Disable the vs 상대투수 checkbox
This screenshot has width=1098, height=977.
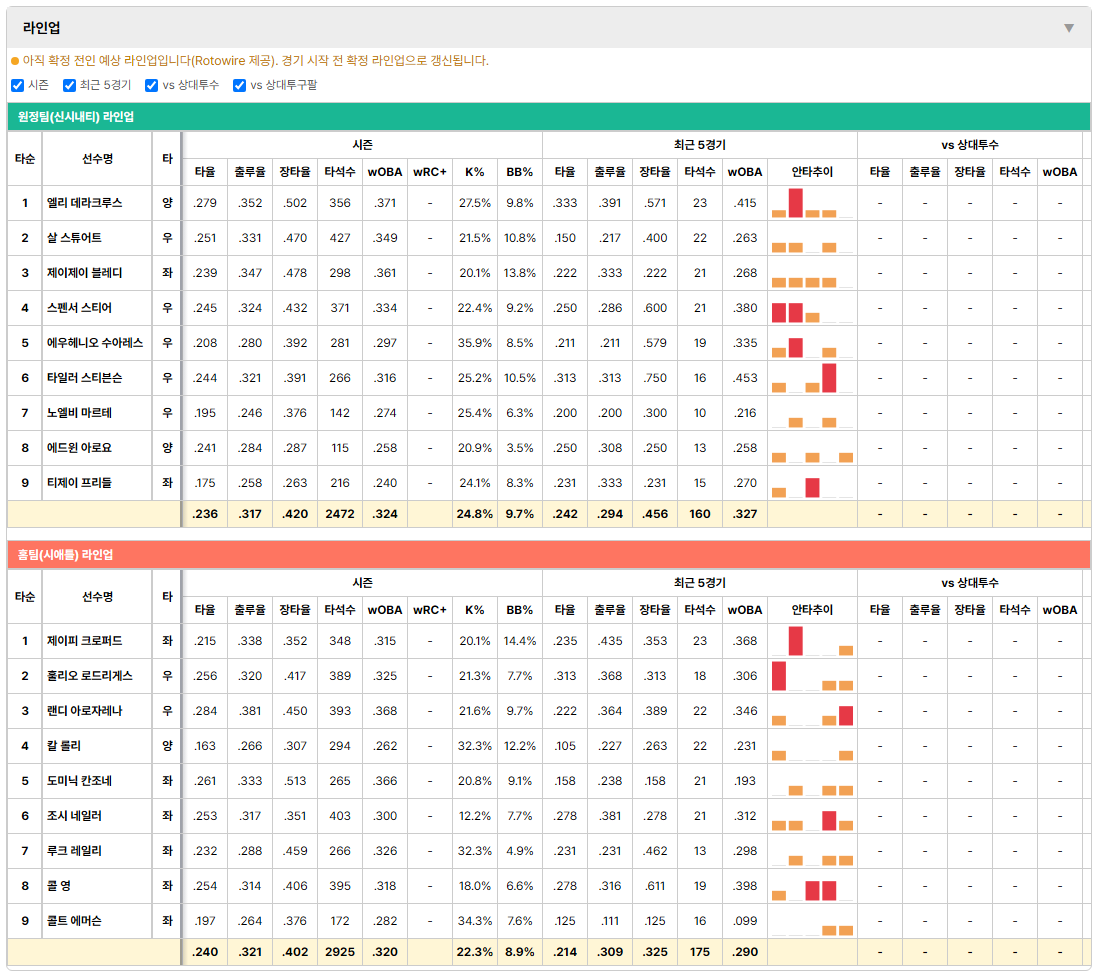coord(151,85)
